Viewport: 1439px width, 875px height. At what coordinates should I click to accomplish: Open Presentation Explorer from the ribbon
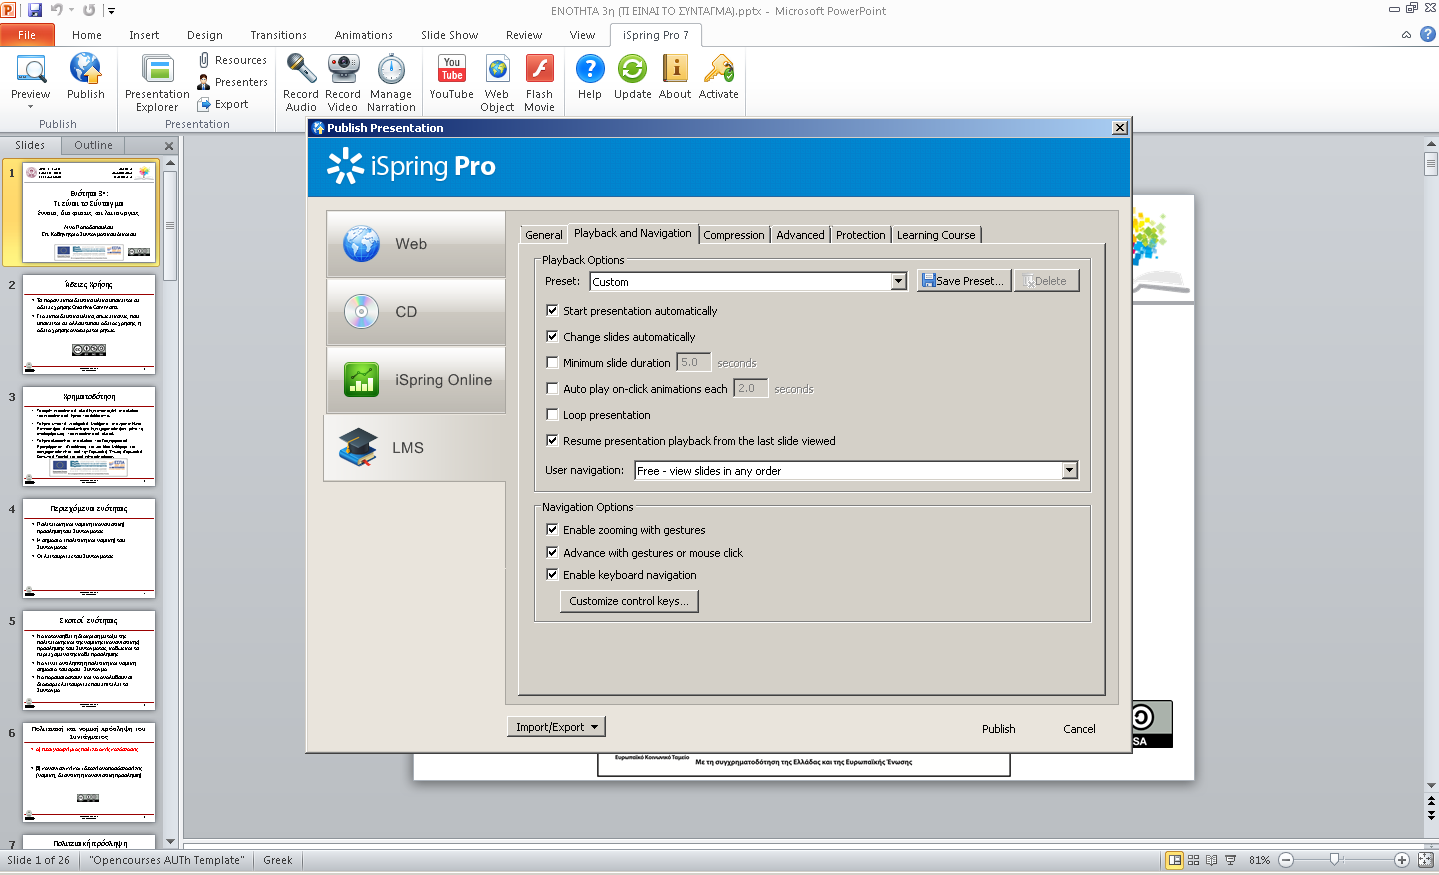click(x=157, y=82)
